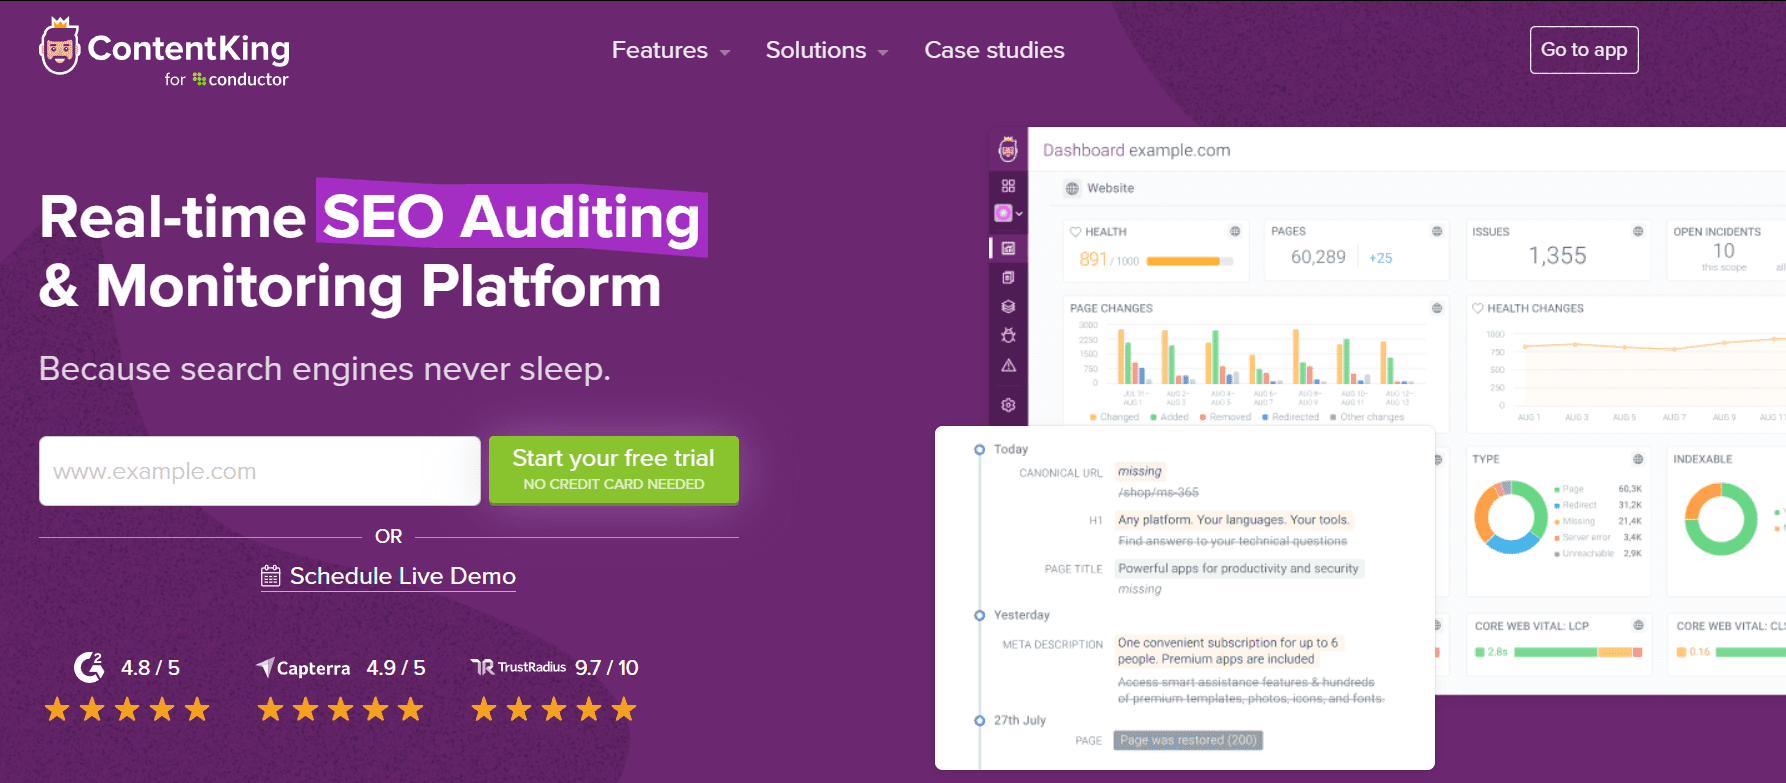This screenshot has width=1786, height=783.
Task: Click the Open Incidents value 10
Action: tap(1724, 251)
